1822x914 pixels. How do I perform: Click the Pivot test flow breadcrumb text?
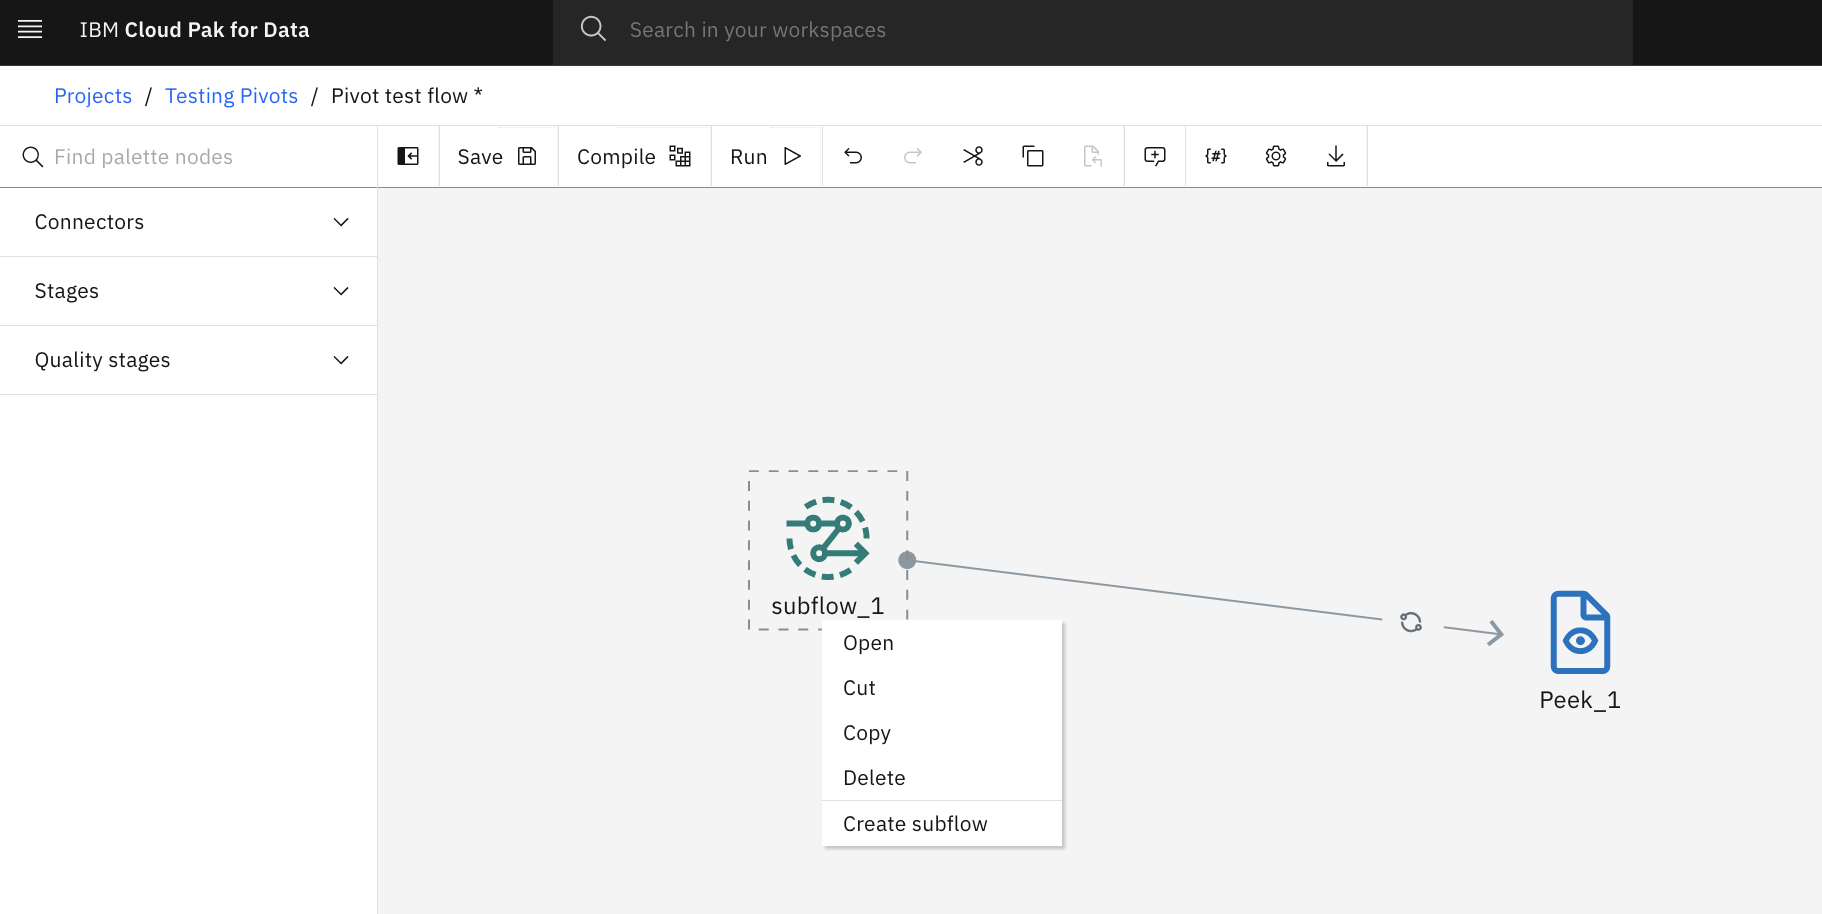point(407,96)
